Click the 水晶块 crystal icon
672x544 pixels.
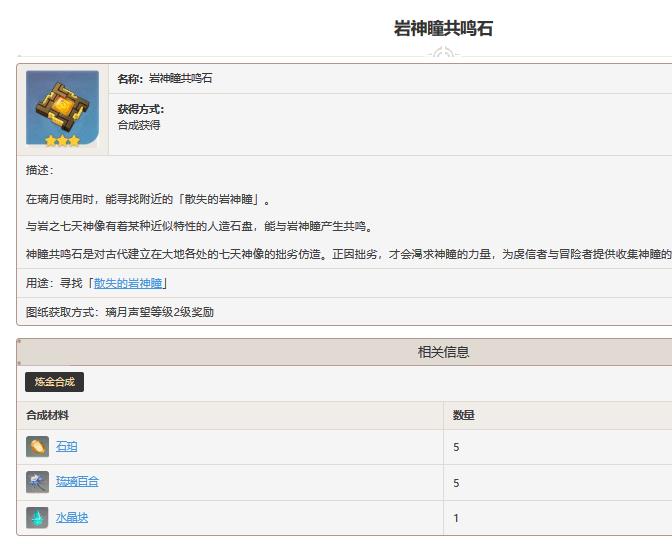tap(37, 518)
